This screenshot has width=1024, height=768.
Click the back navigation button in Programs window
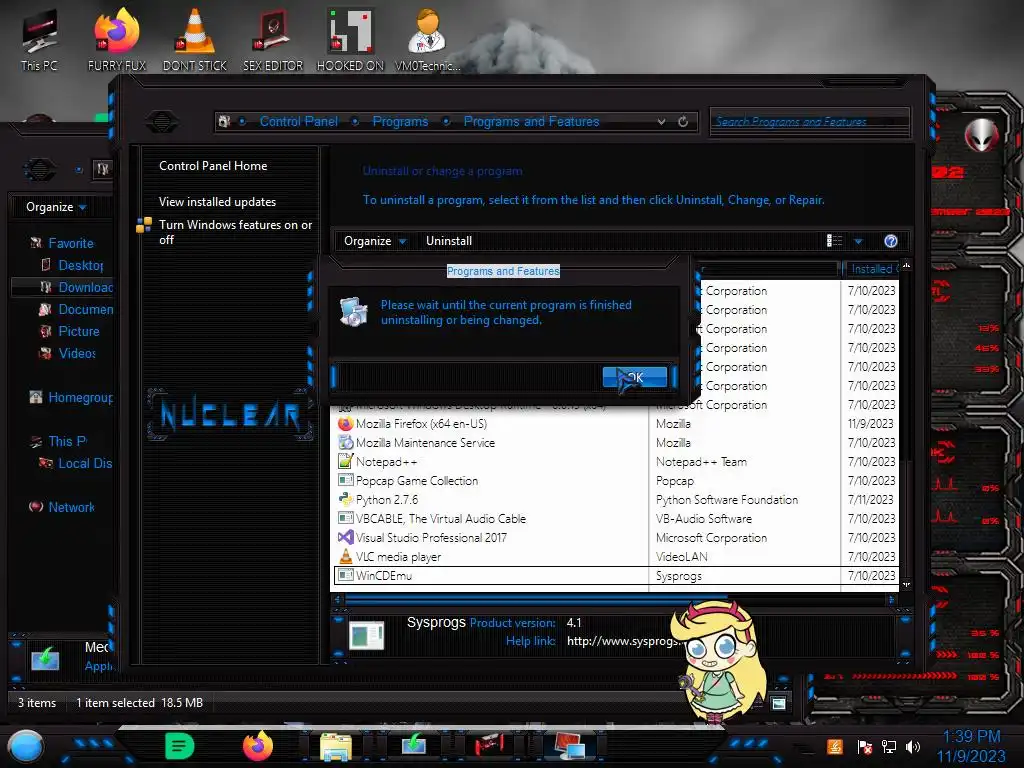coord(161,121)
